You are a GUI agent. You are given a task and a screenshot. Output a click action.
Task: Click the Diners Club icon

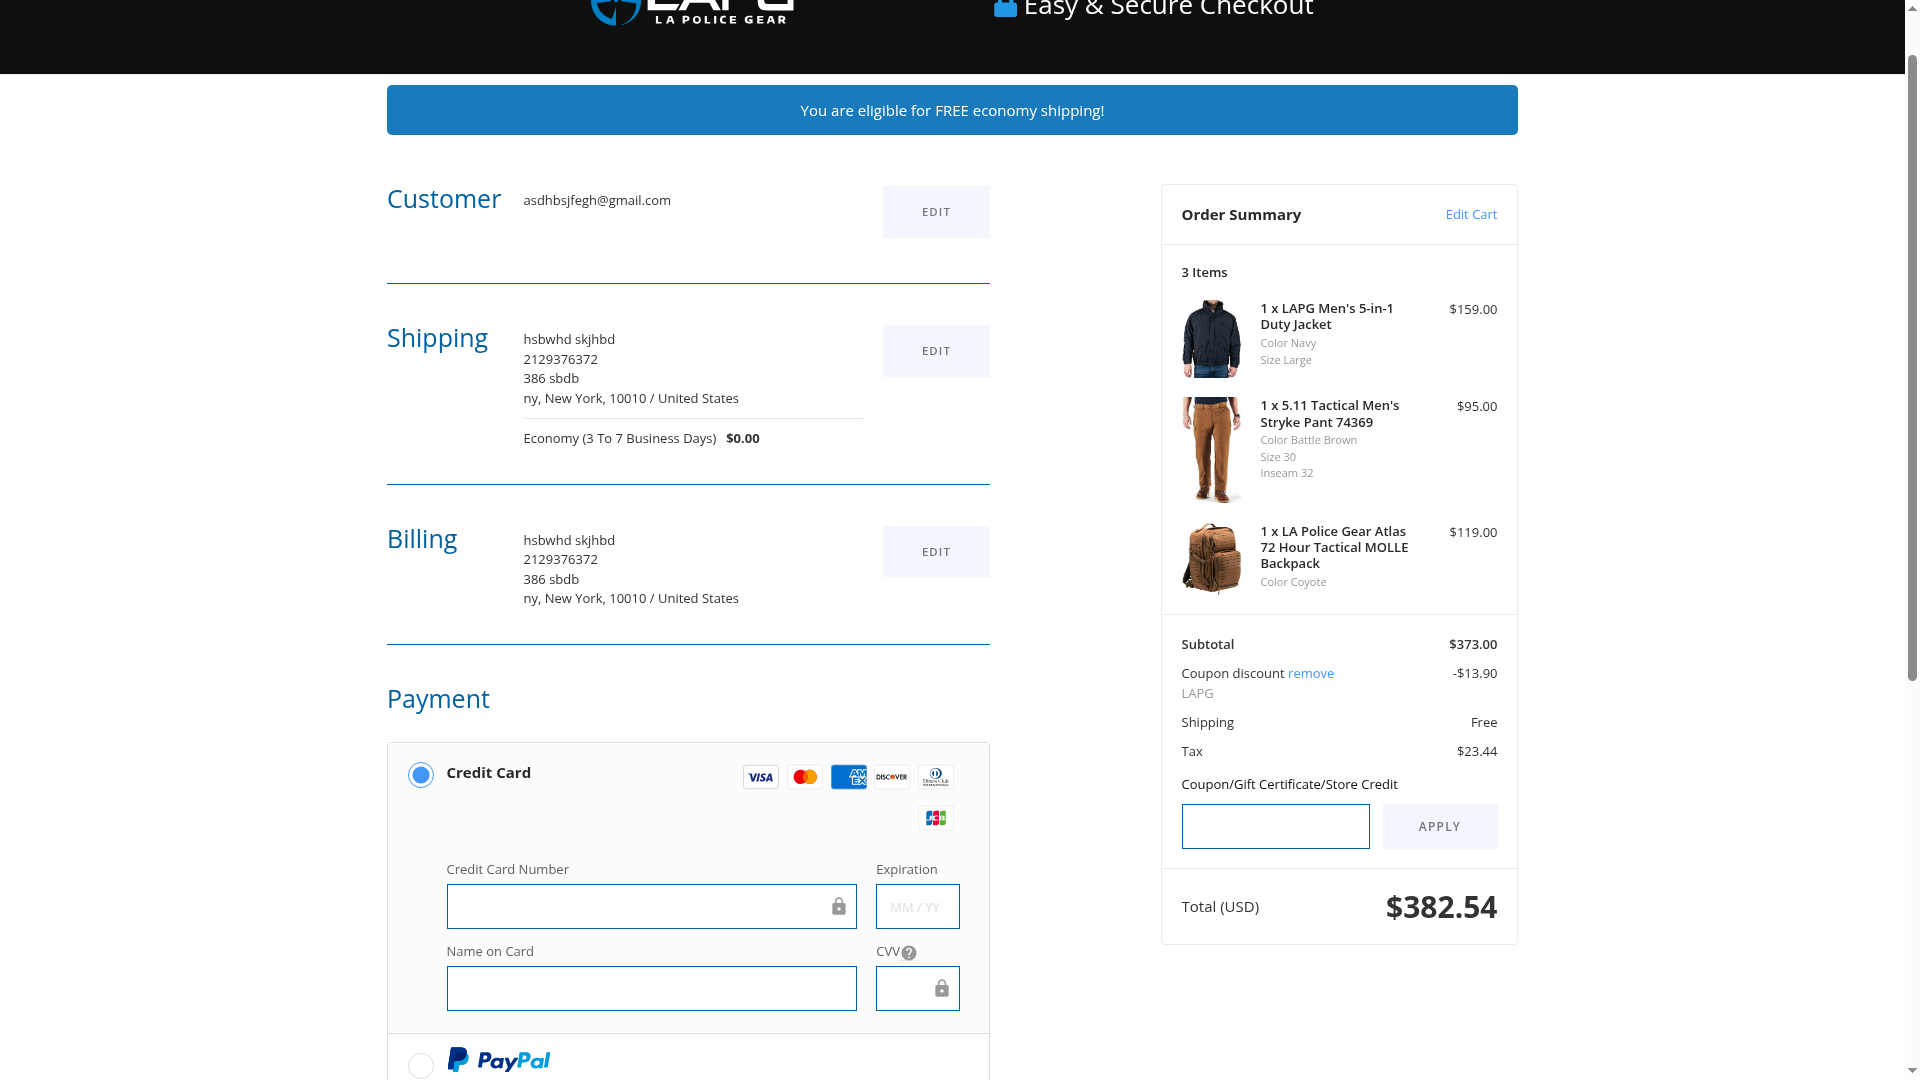coord(935,777)
